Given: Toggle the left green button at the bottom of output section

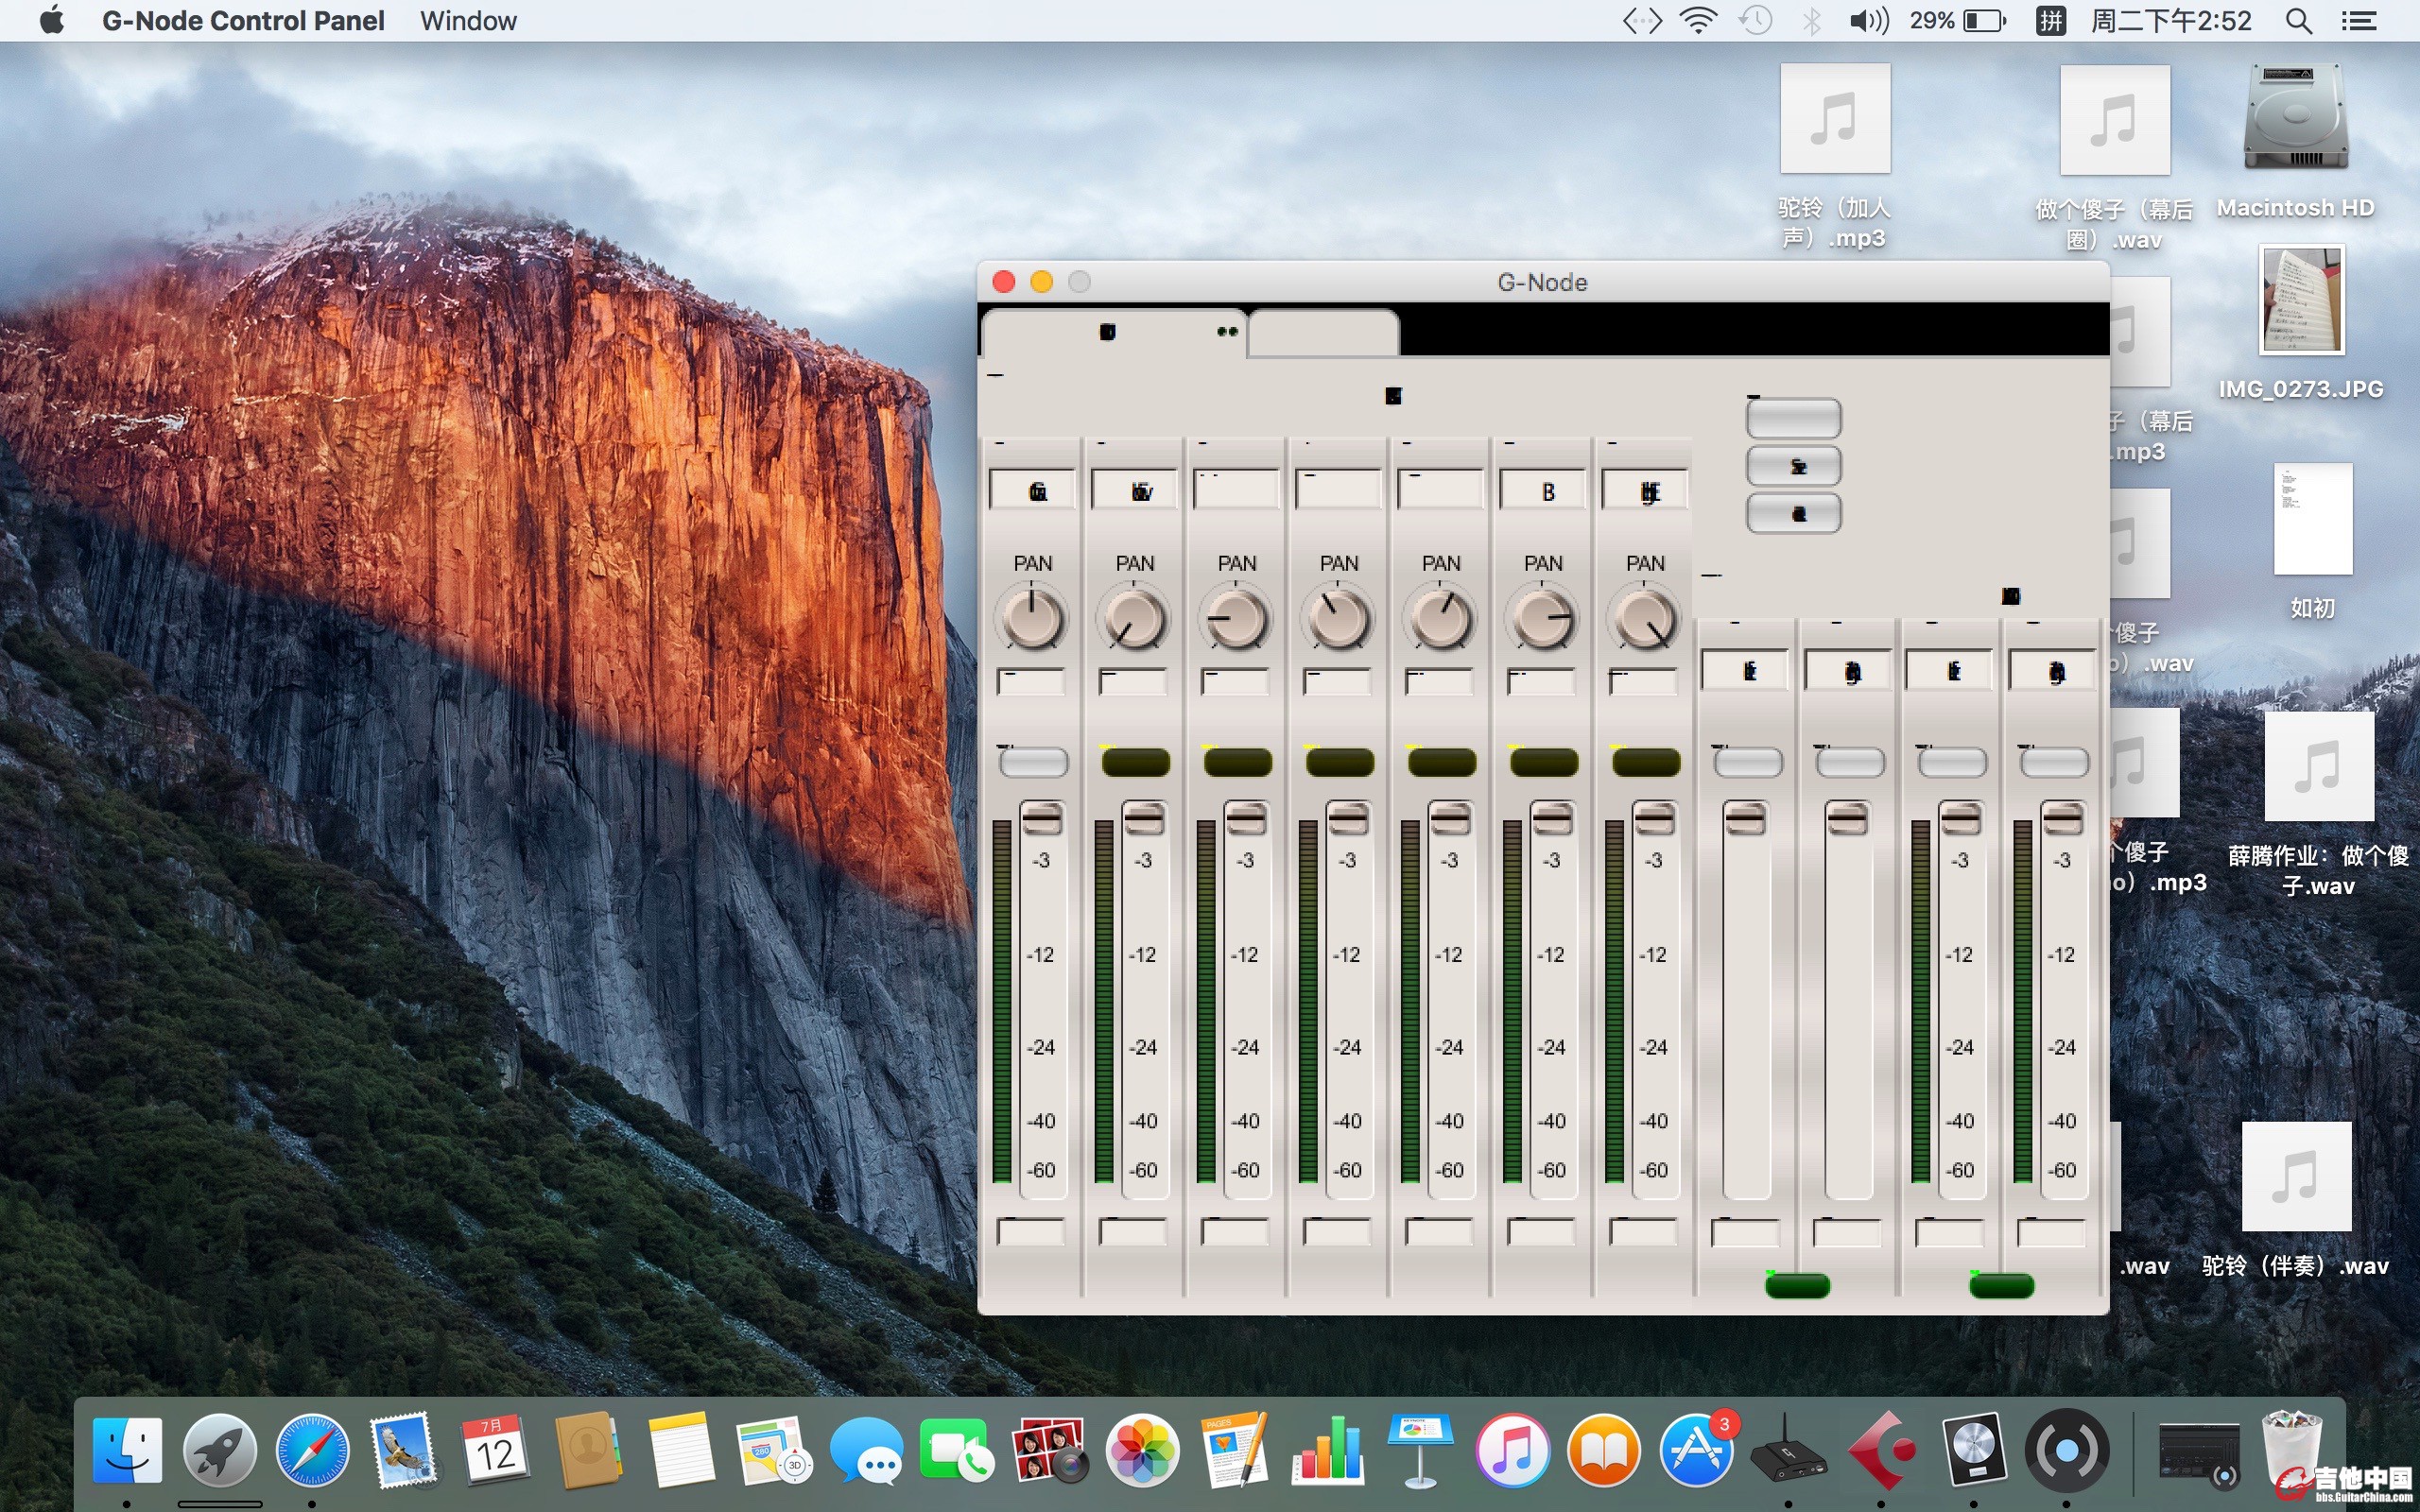Looking at the screenshot, I should (1797, 1286).
